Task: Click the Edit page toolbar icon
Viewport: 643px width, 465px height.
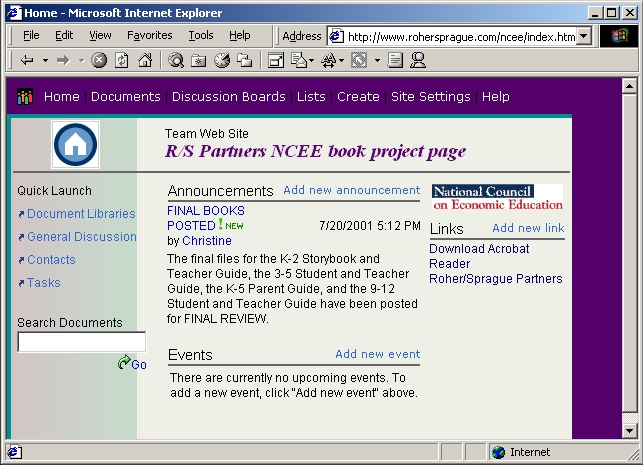Action: tap(359, 60)
